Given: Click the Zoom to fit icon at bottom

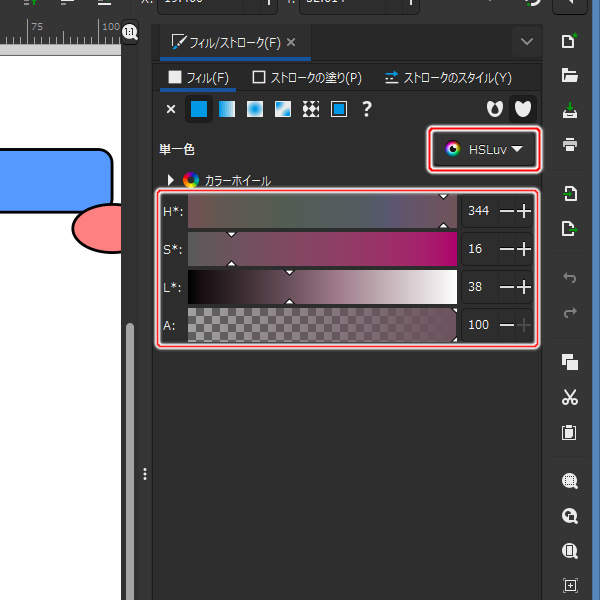Looking at the screenshot, I should pyautogui.click(x=569, y=585).
